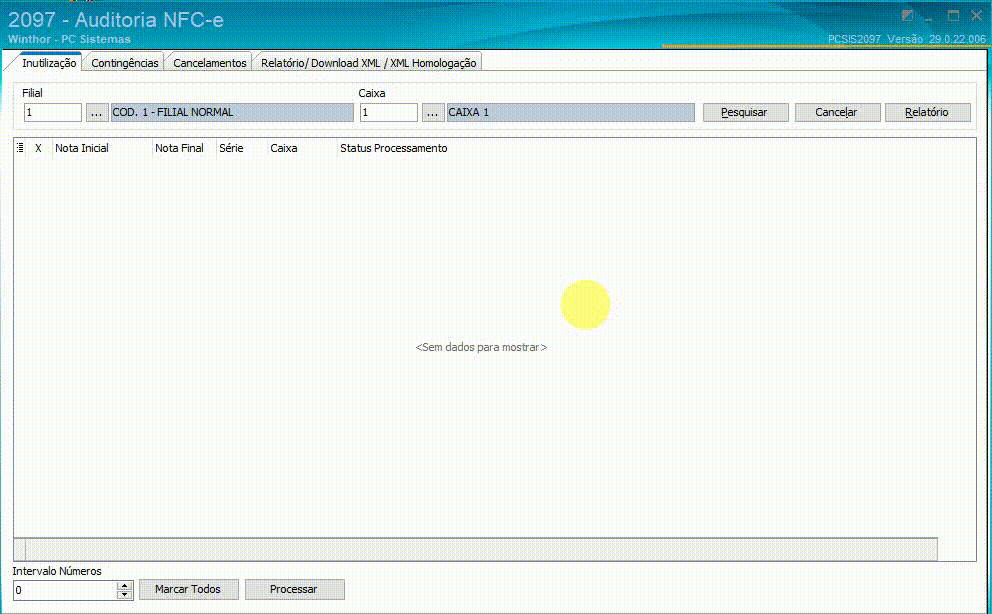Click the X selection column header

point(39,148)
